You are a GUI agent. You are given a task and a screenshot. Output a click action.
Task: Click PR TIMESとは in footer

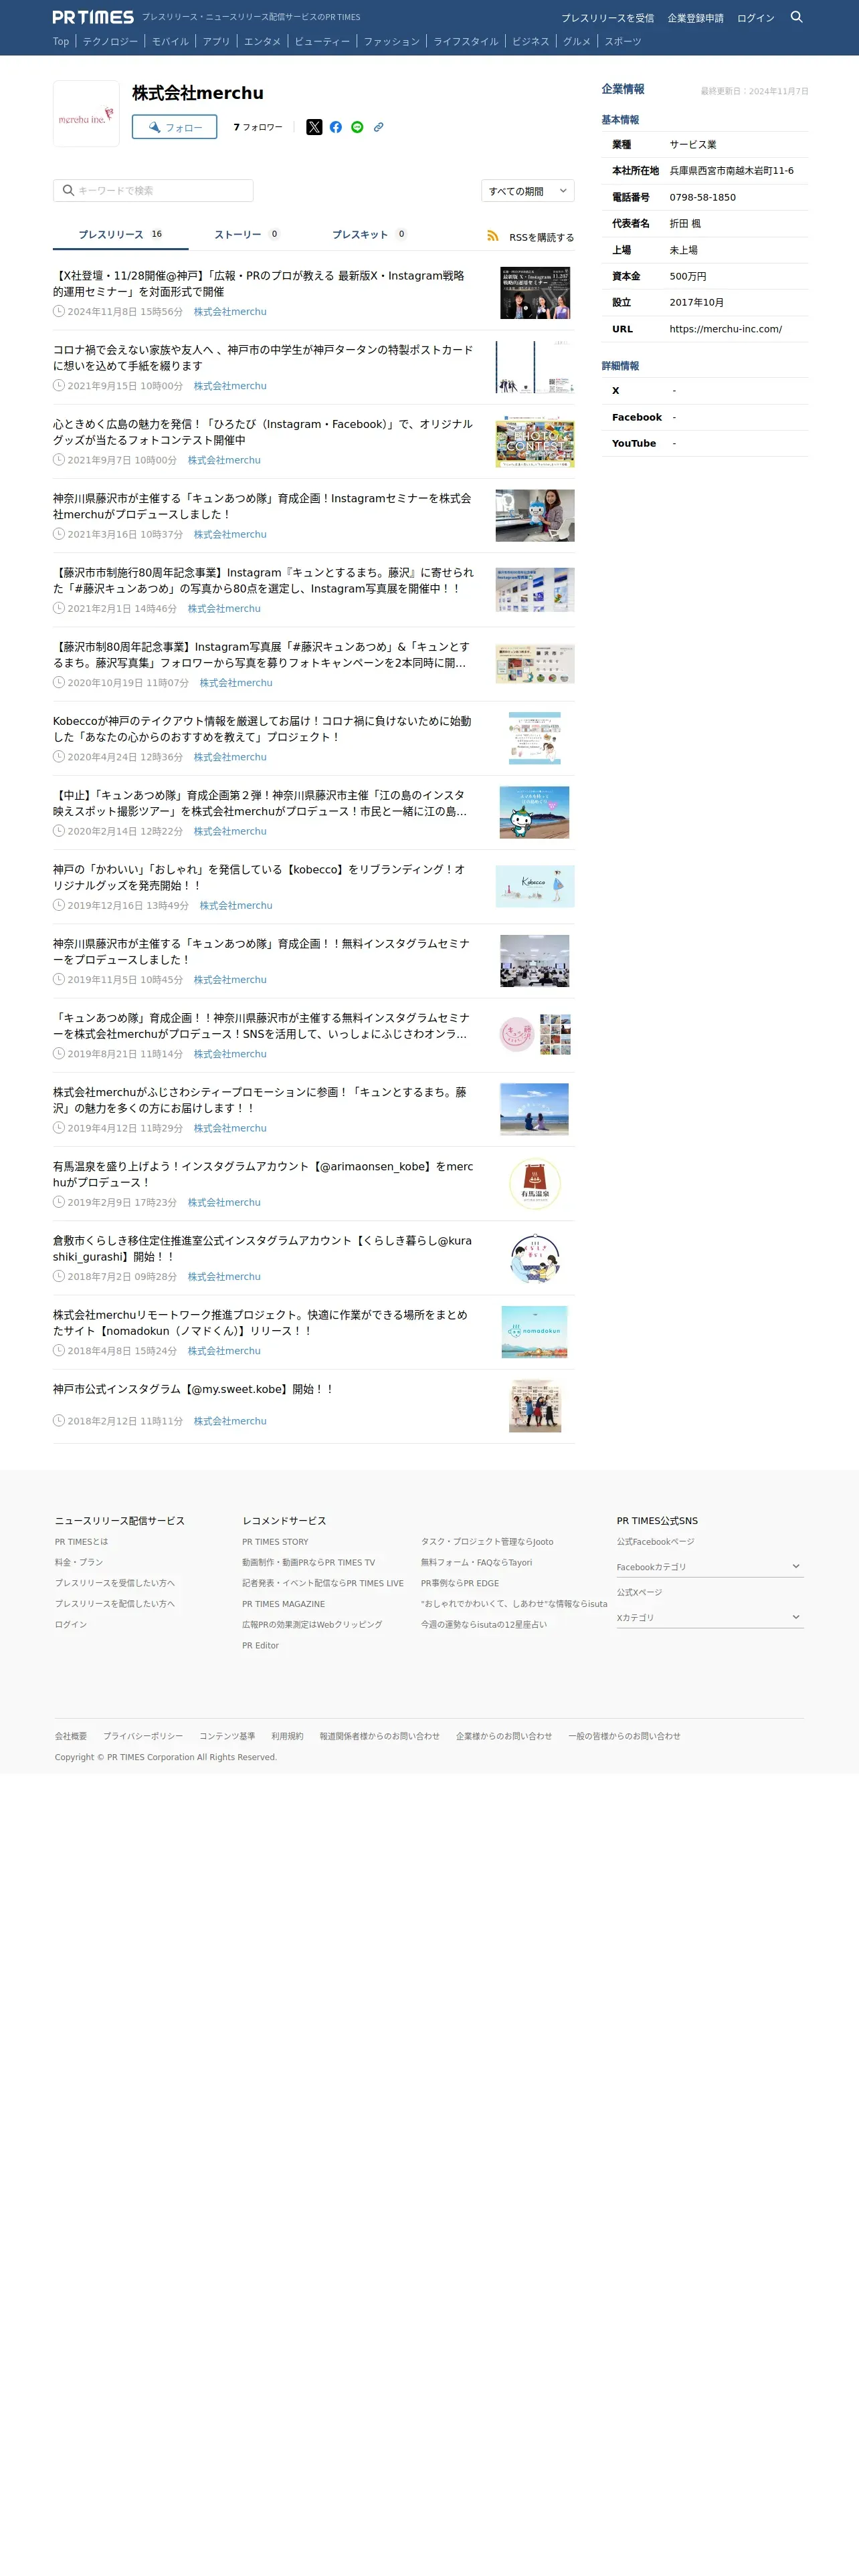coord(81,1542)
